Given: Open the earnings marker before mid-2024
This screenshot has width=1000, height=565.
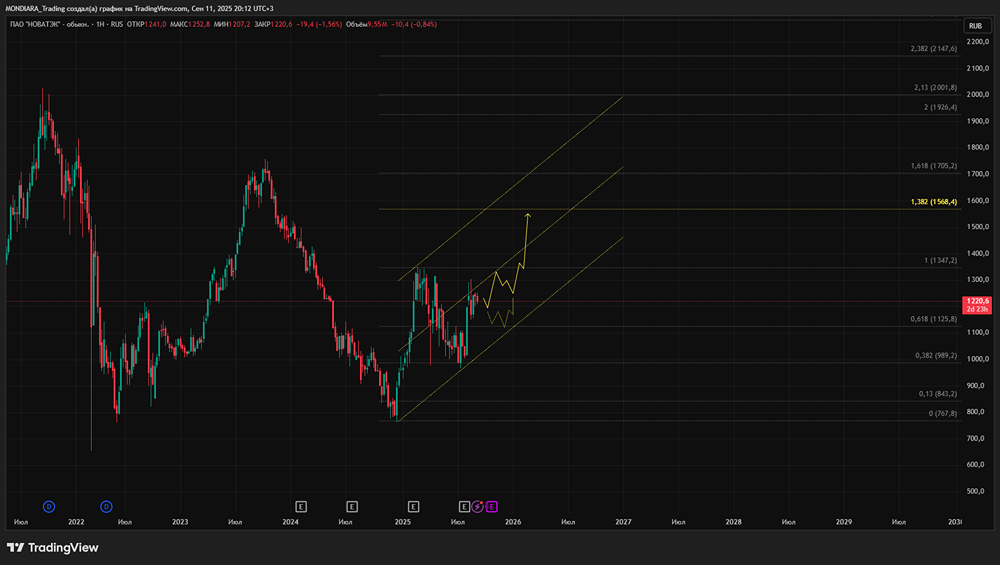Looking at the screenshot, I should [x=352, y=507].
